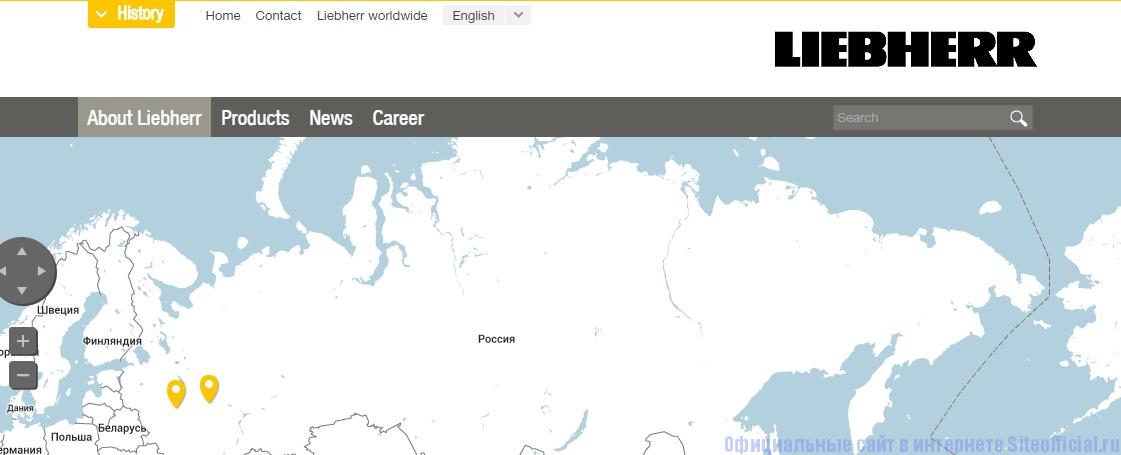Click the Финляндия map label
This screenshot has height=455, width=1121.
pyautogui.click(x=112, y=341)
